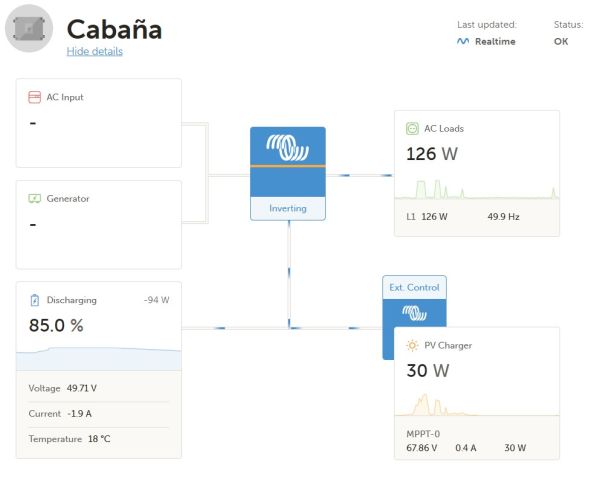Click the Inverting status label
600x485 pixels.
(x=288, y=208)
